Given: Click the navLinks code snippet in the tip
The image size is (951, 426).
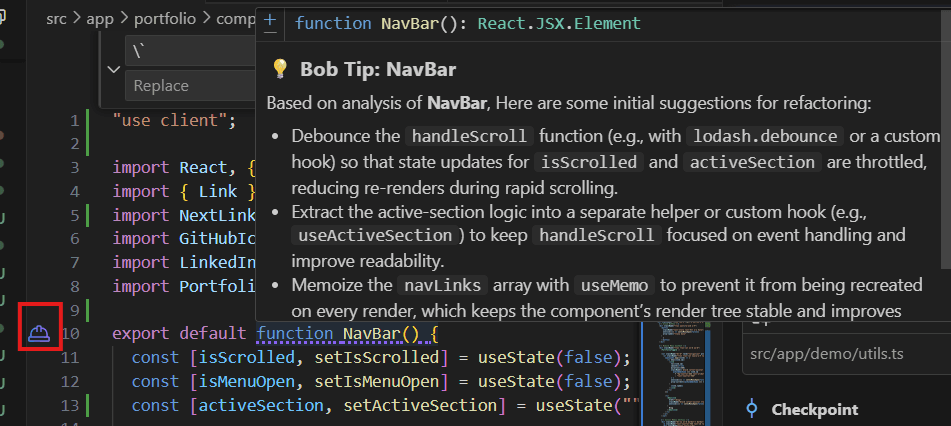Looking at the screenshot, I should pos(442,285).
